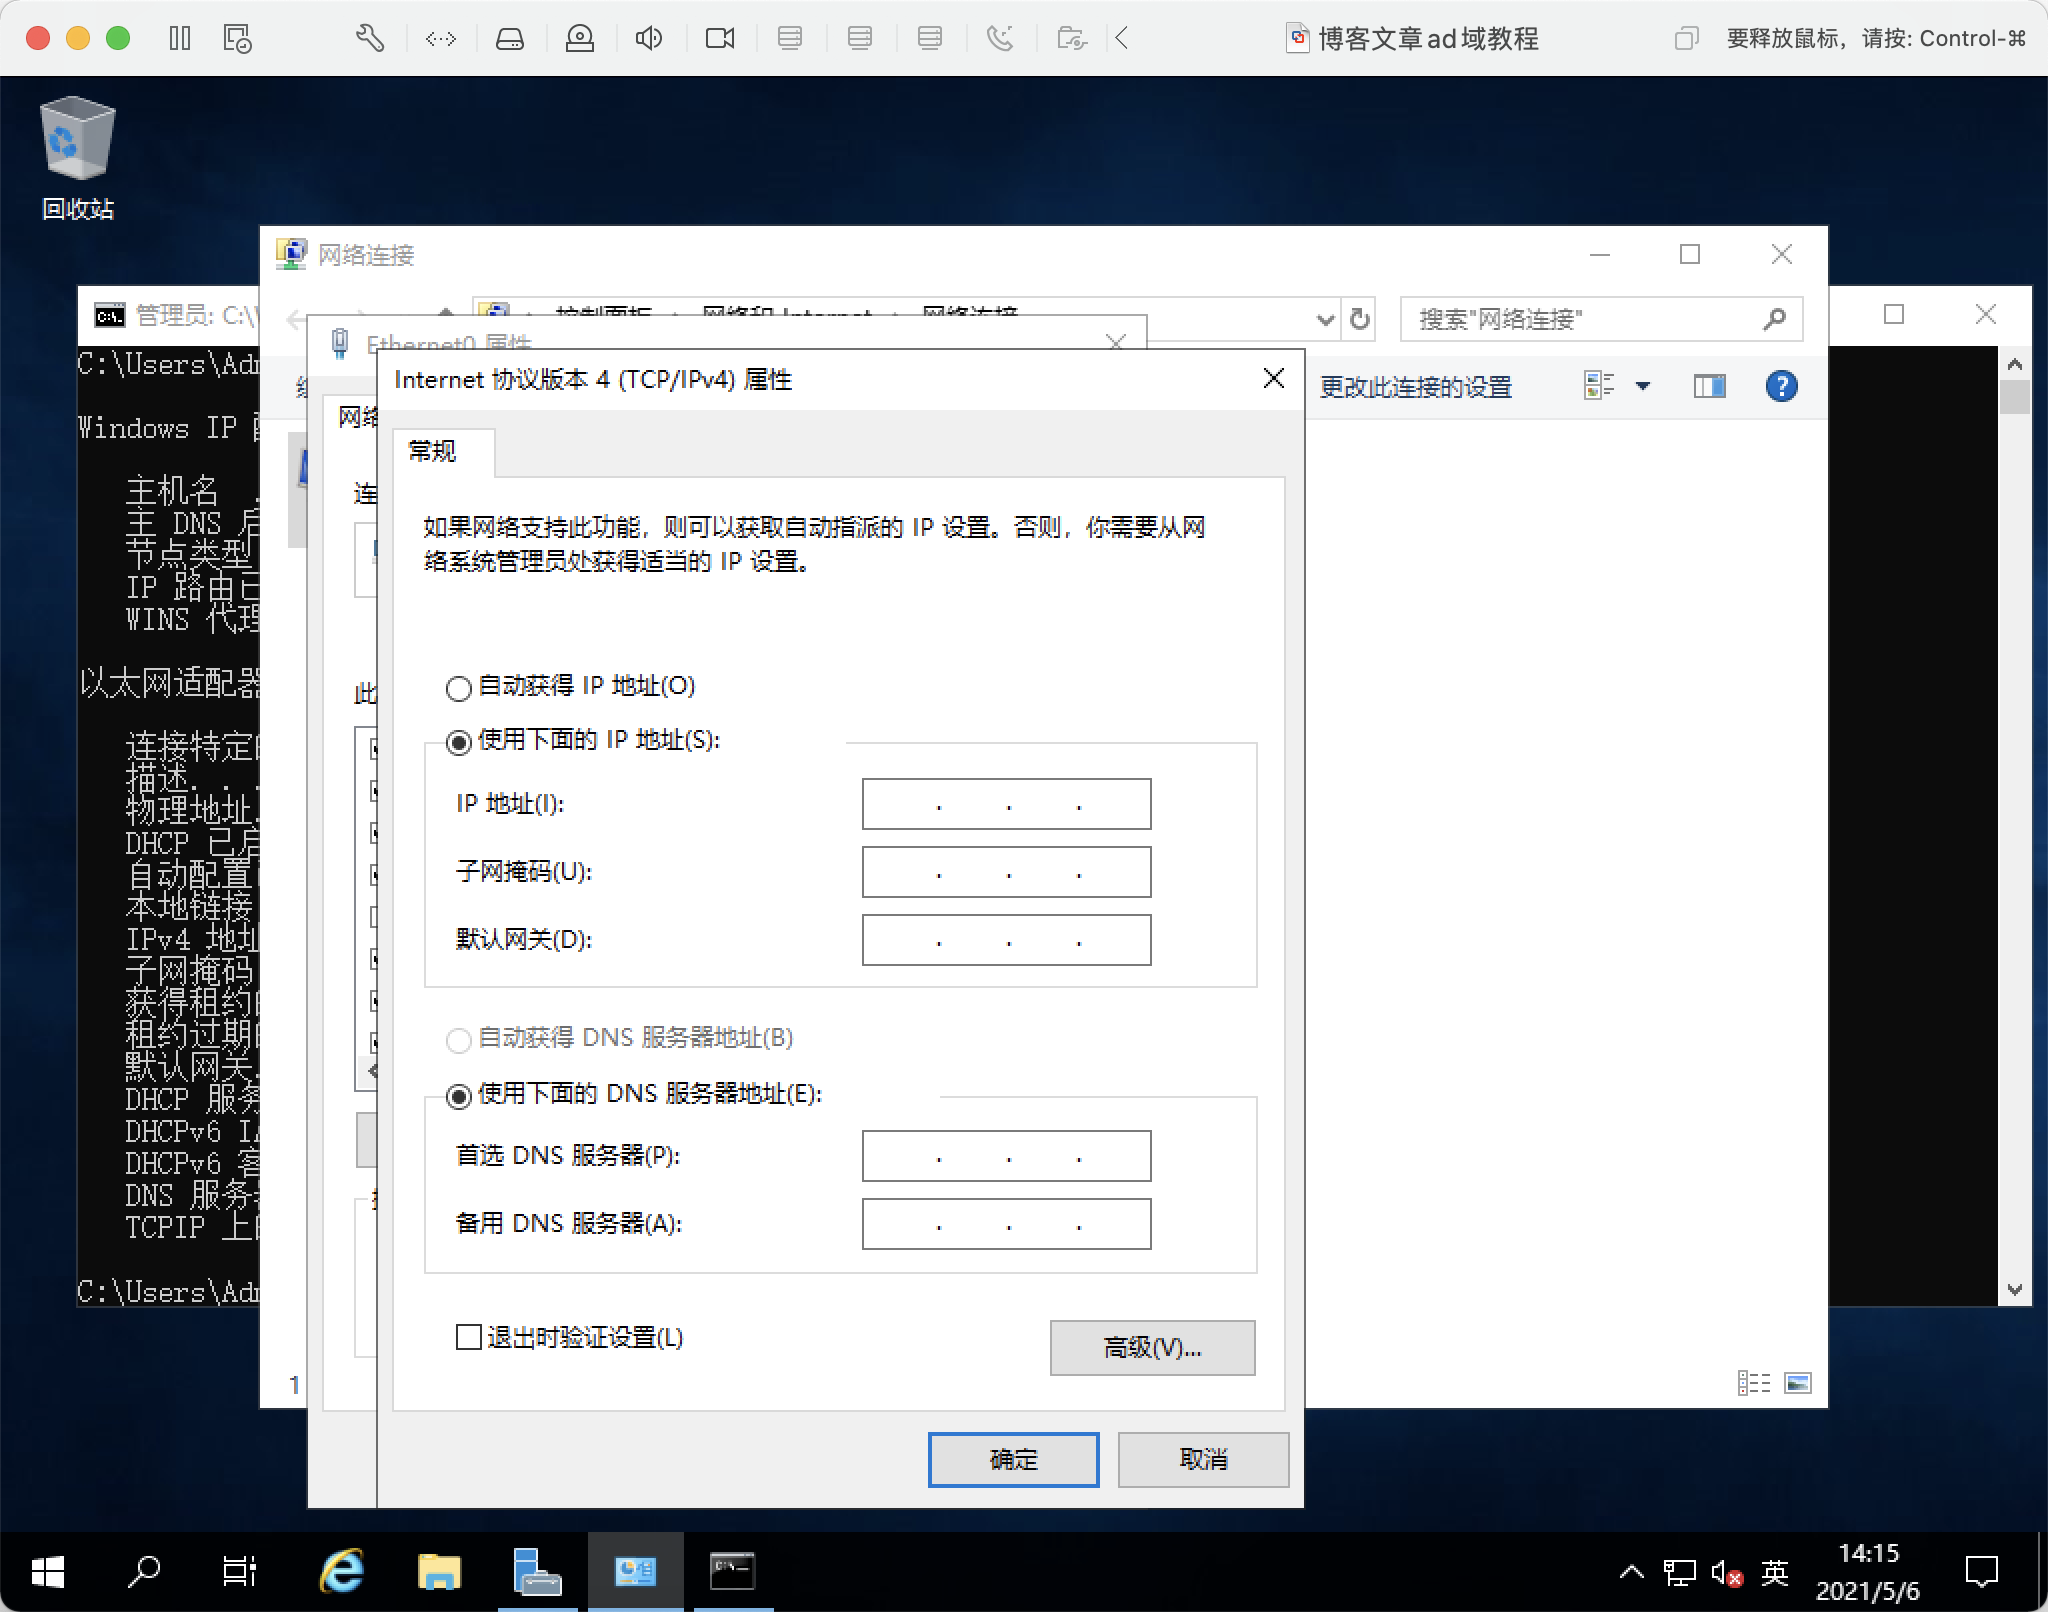Image resolution: width=2048 pixels, height=1612 pixels.
Task: Open Internet Explorer from the taskbar
Action: pos(342,1571)
